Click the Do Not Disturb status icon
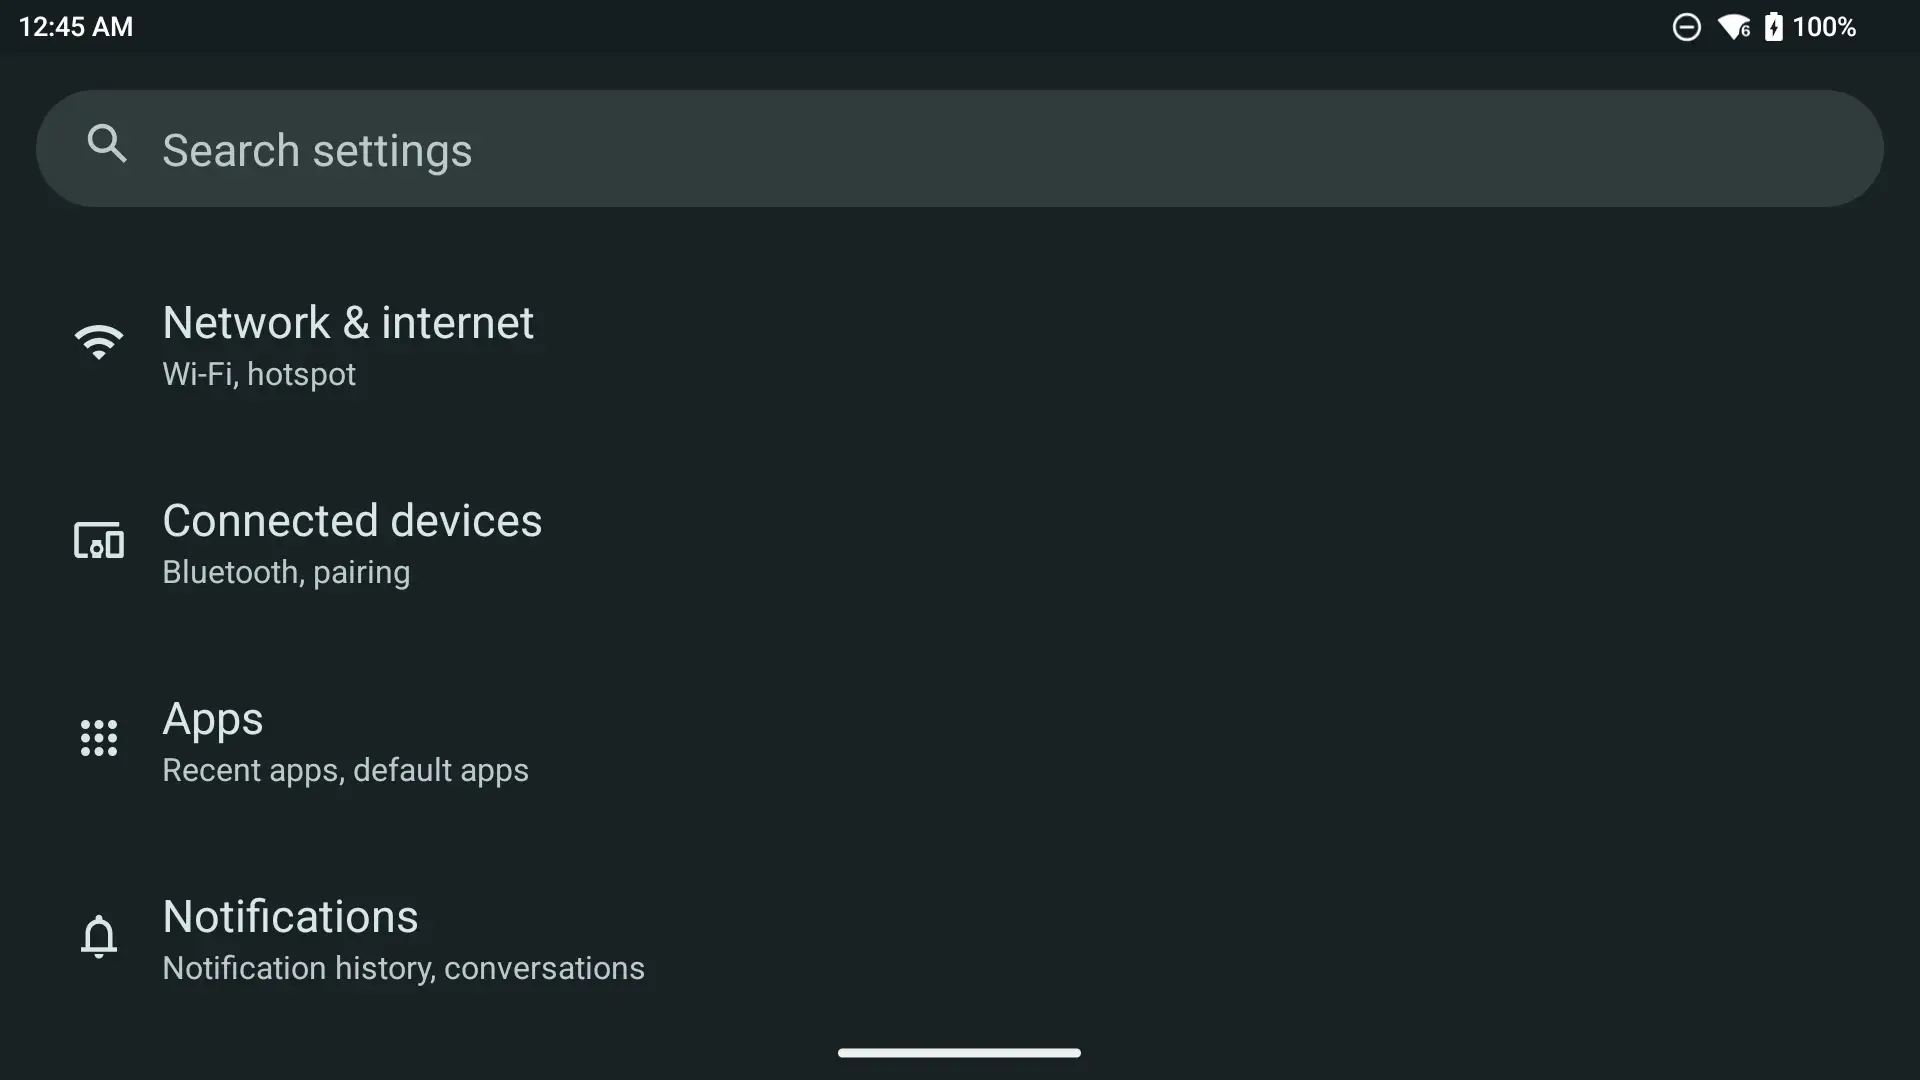This screenshot has height=1080, width=1920. tap(1686, 27)
